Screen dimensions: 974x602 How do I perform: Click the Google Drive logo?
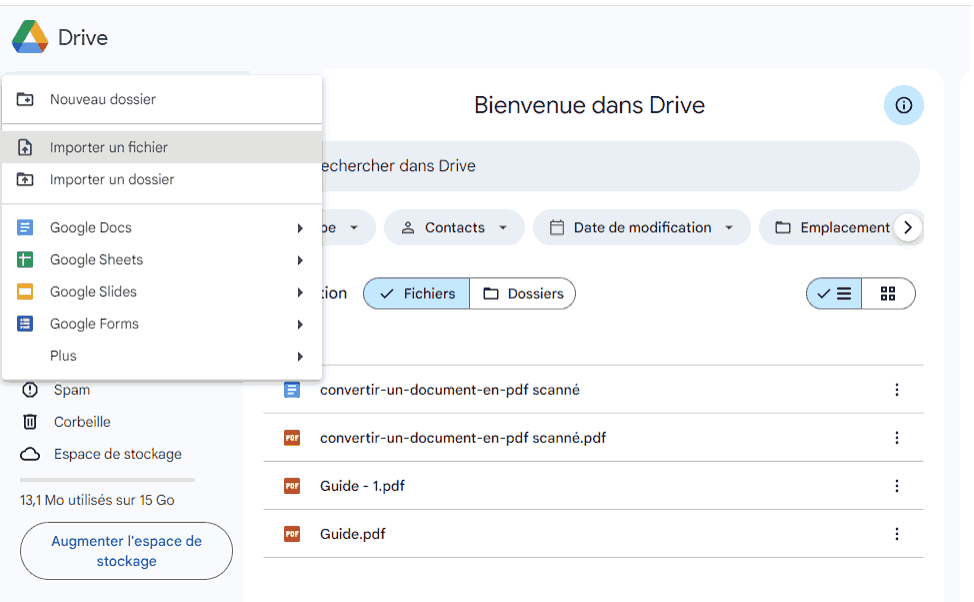point(30,37)
